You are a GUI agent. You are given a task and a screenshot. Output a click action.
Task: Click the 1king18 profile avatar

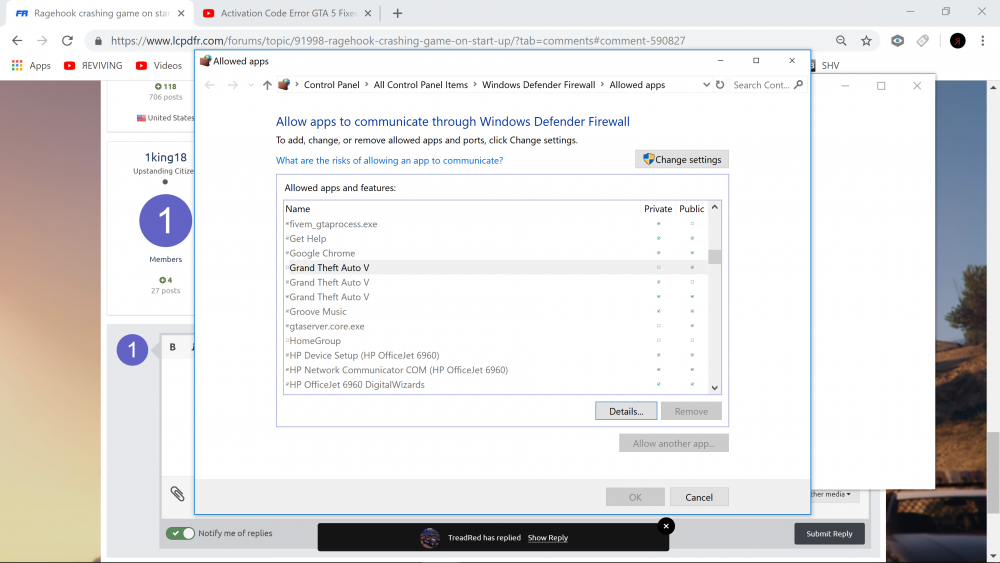point(166,221)
